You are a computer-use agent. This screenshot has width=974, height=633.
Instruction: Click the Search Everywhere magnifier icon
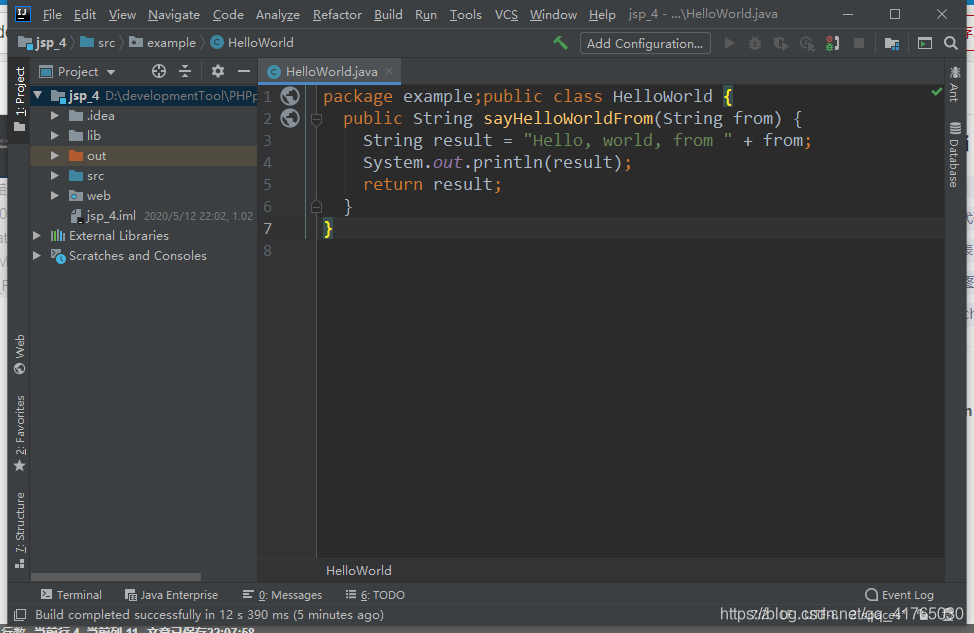coord(950,43)
